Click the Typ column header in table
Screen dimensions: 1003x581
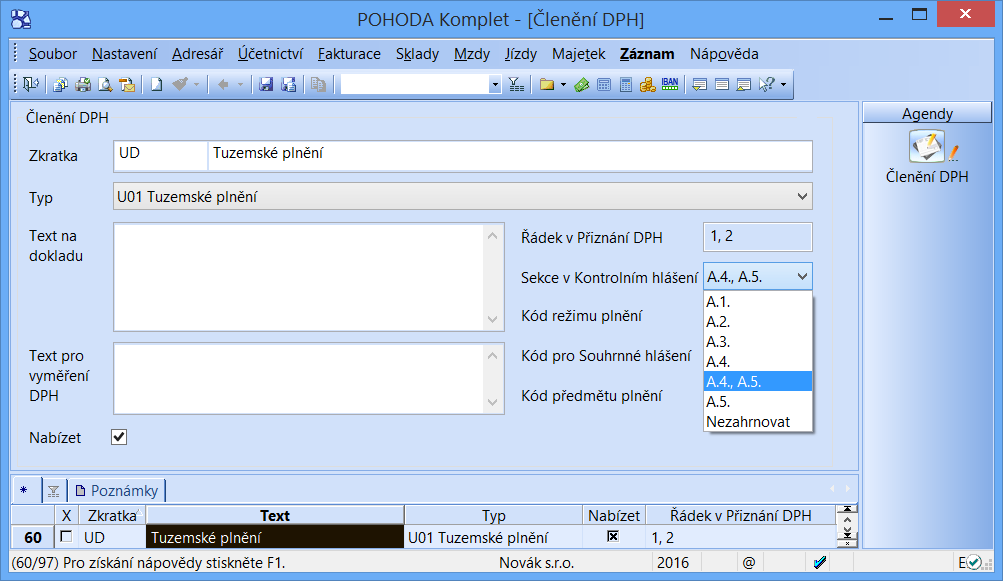[x=493, y=516]
